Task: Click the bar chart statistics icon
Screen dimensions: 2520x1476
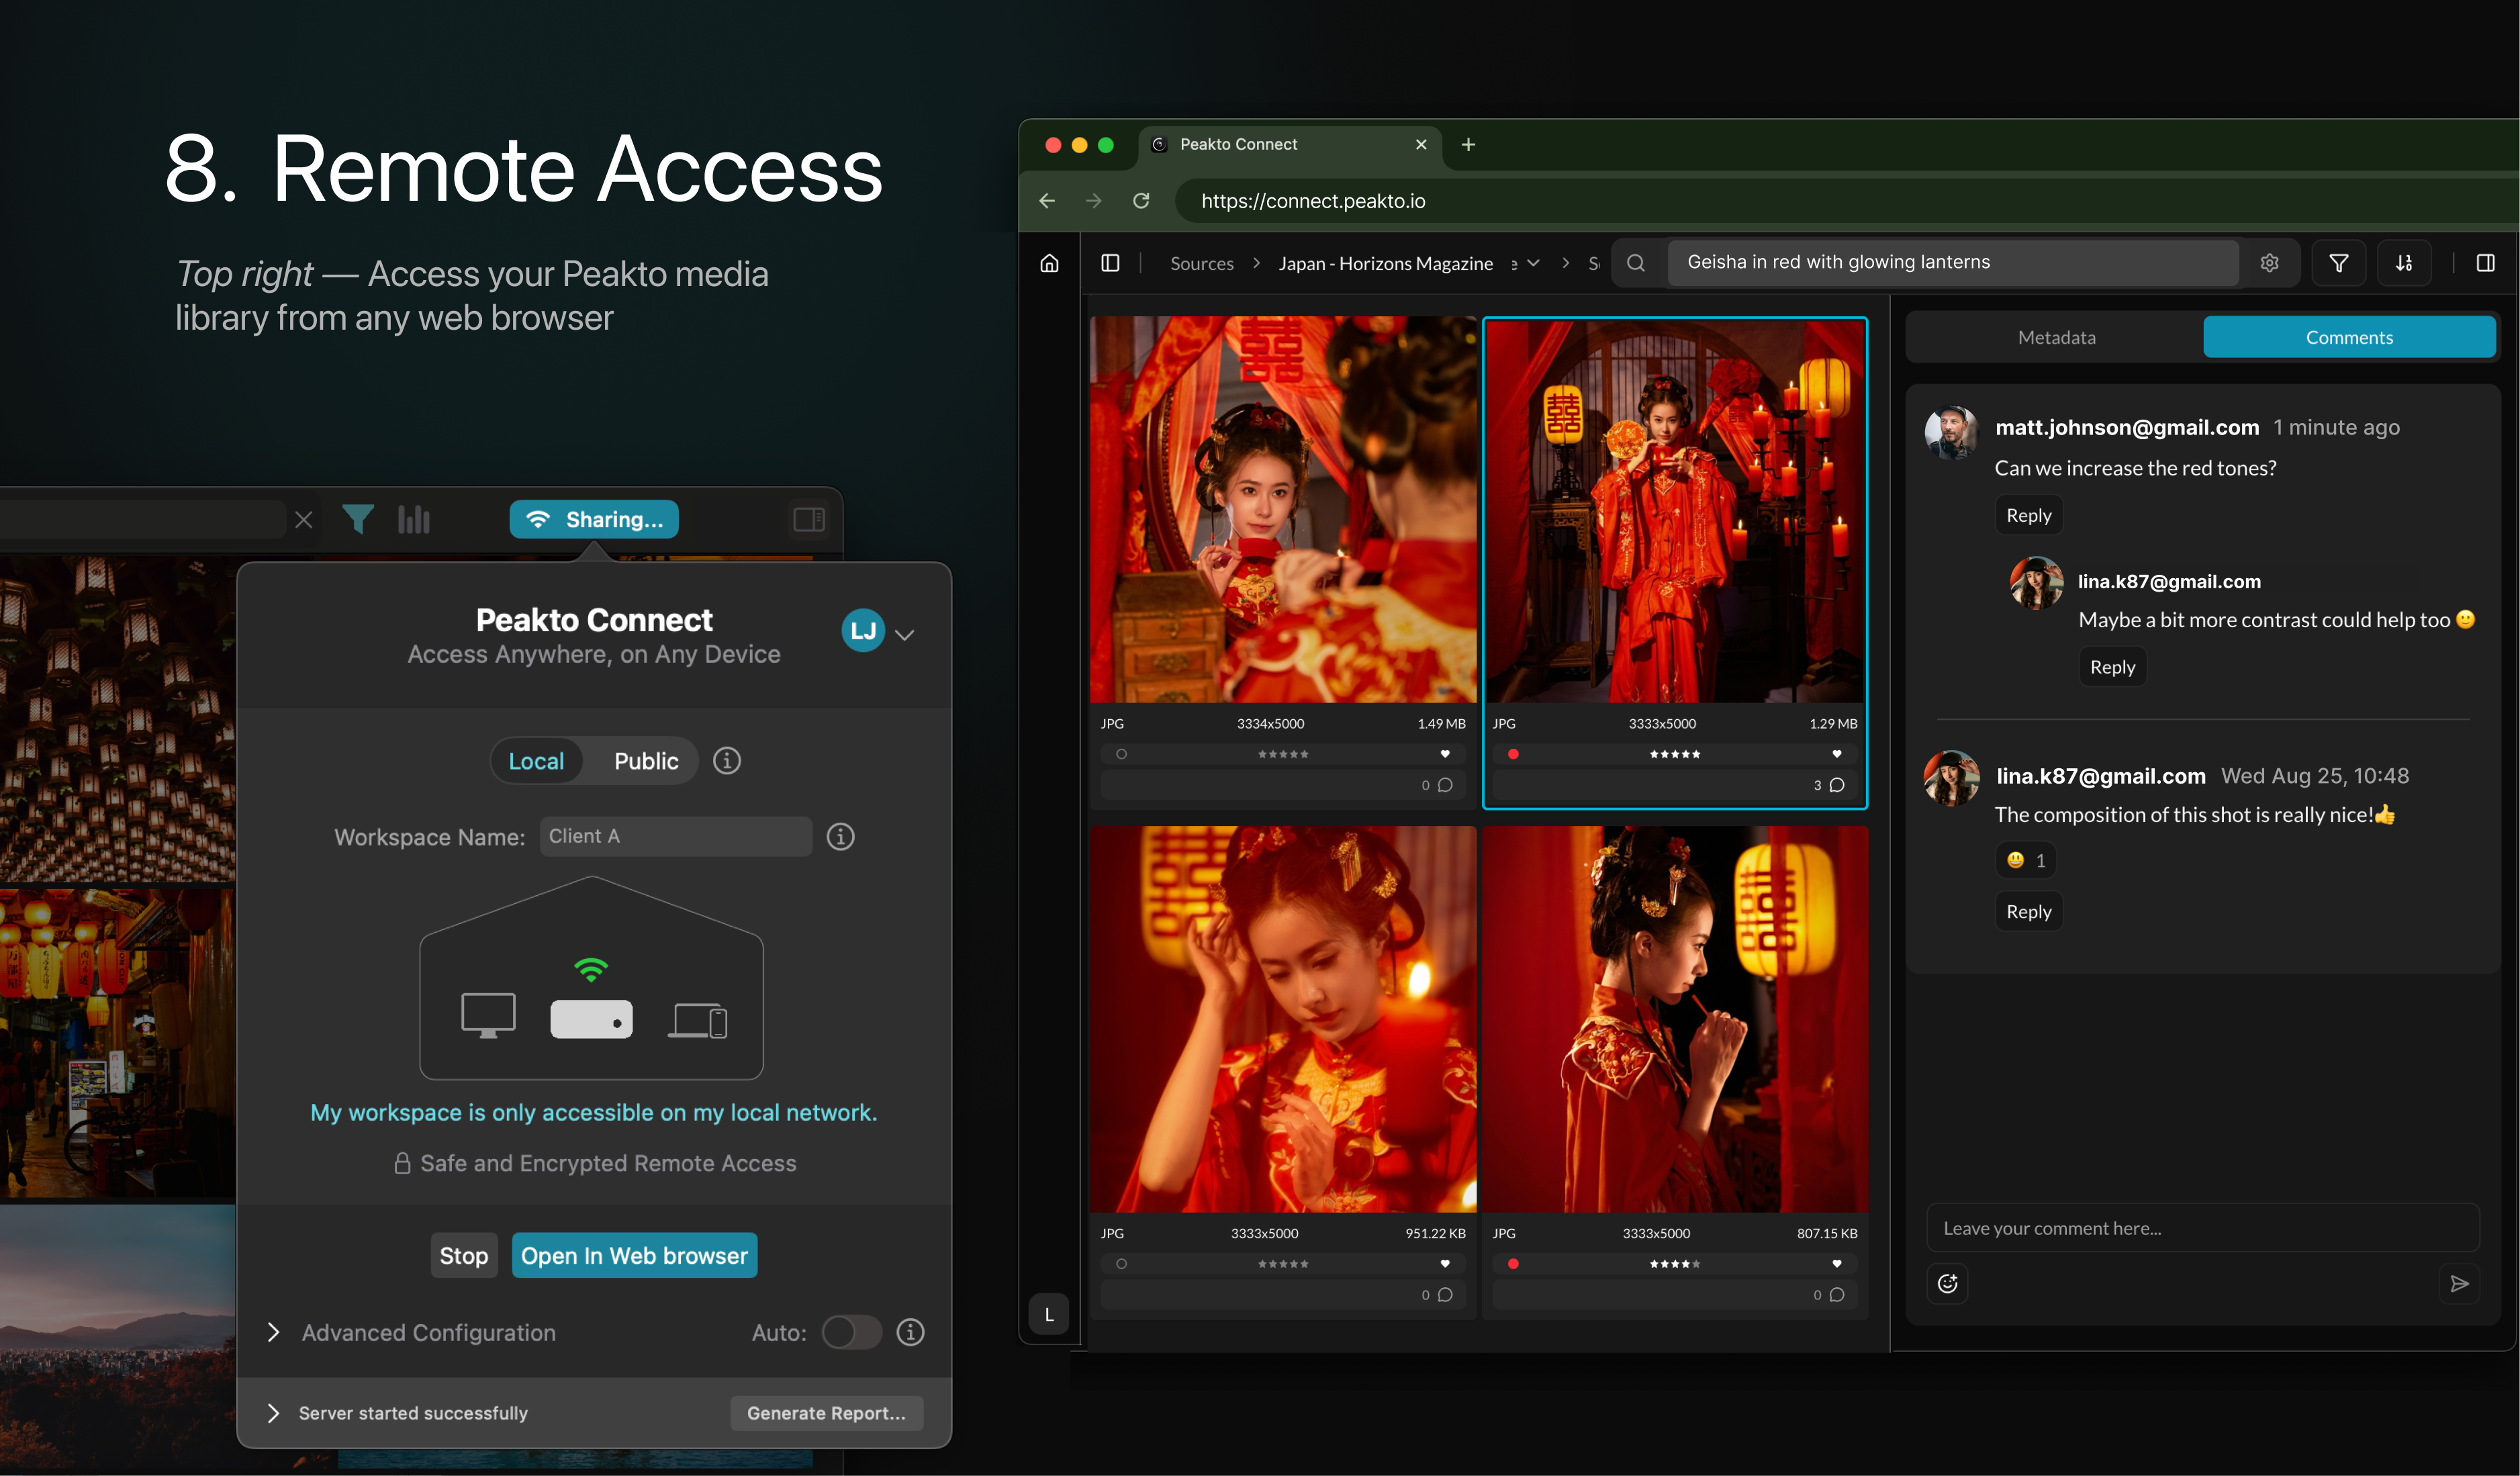Action: (x=414, y=519)
